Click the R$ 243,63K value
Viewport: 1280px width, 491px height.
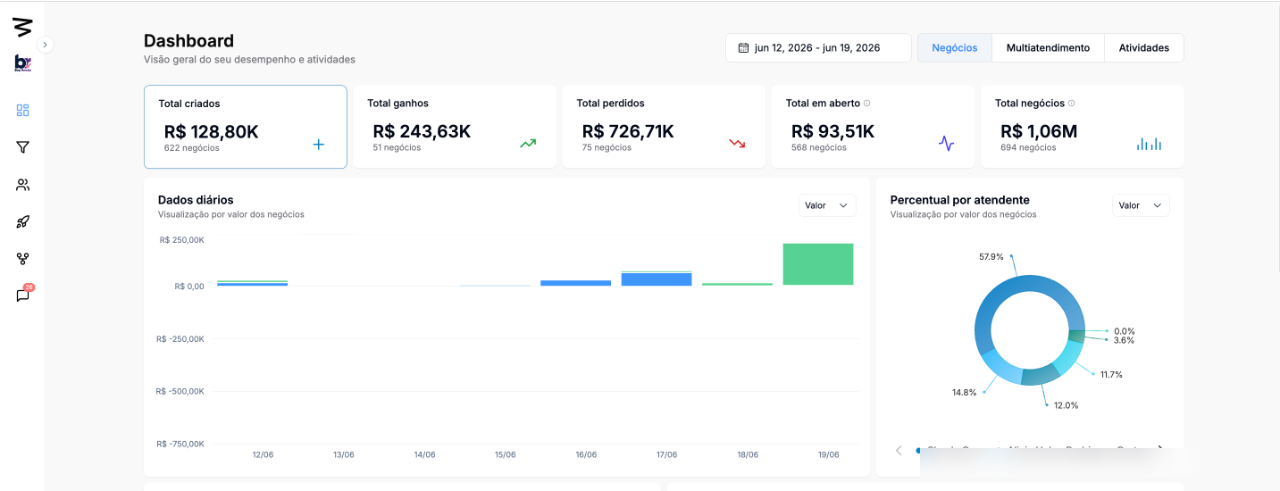click(x=422, y=131)
